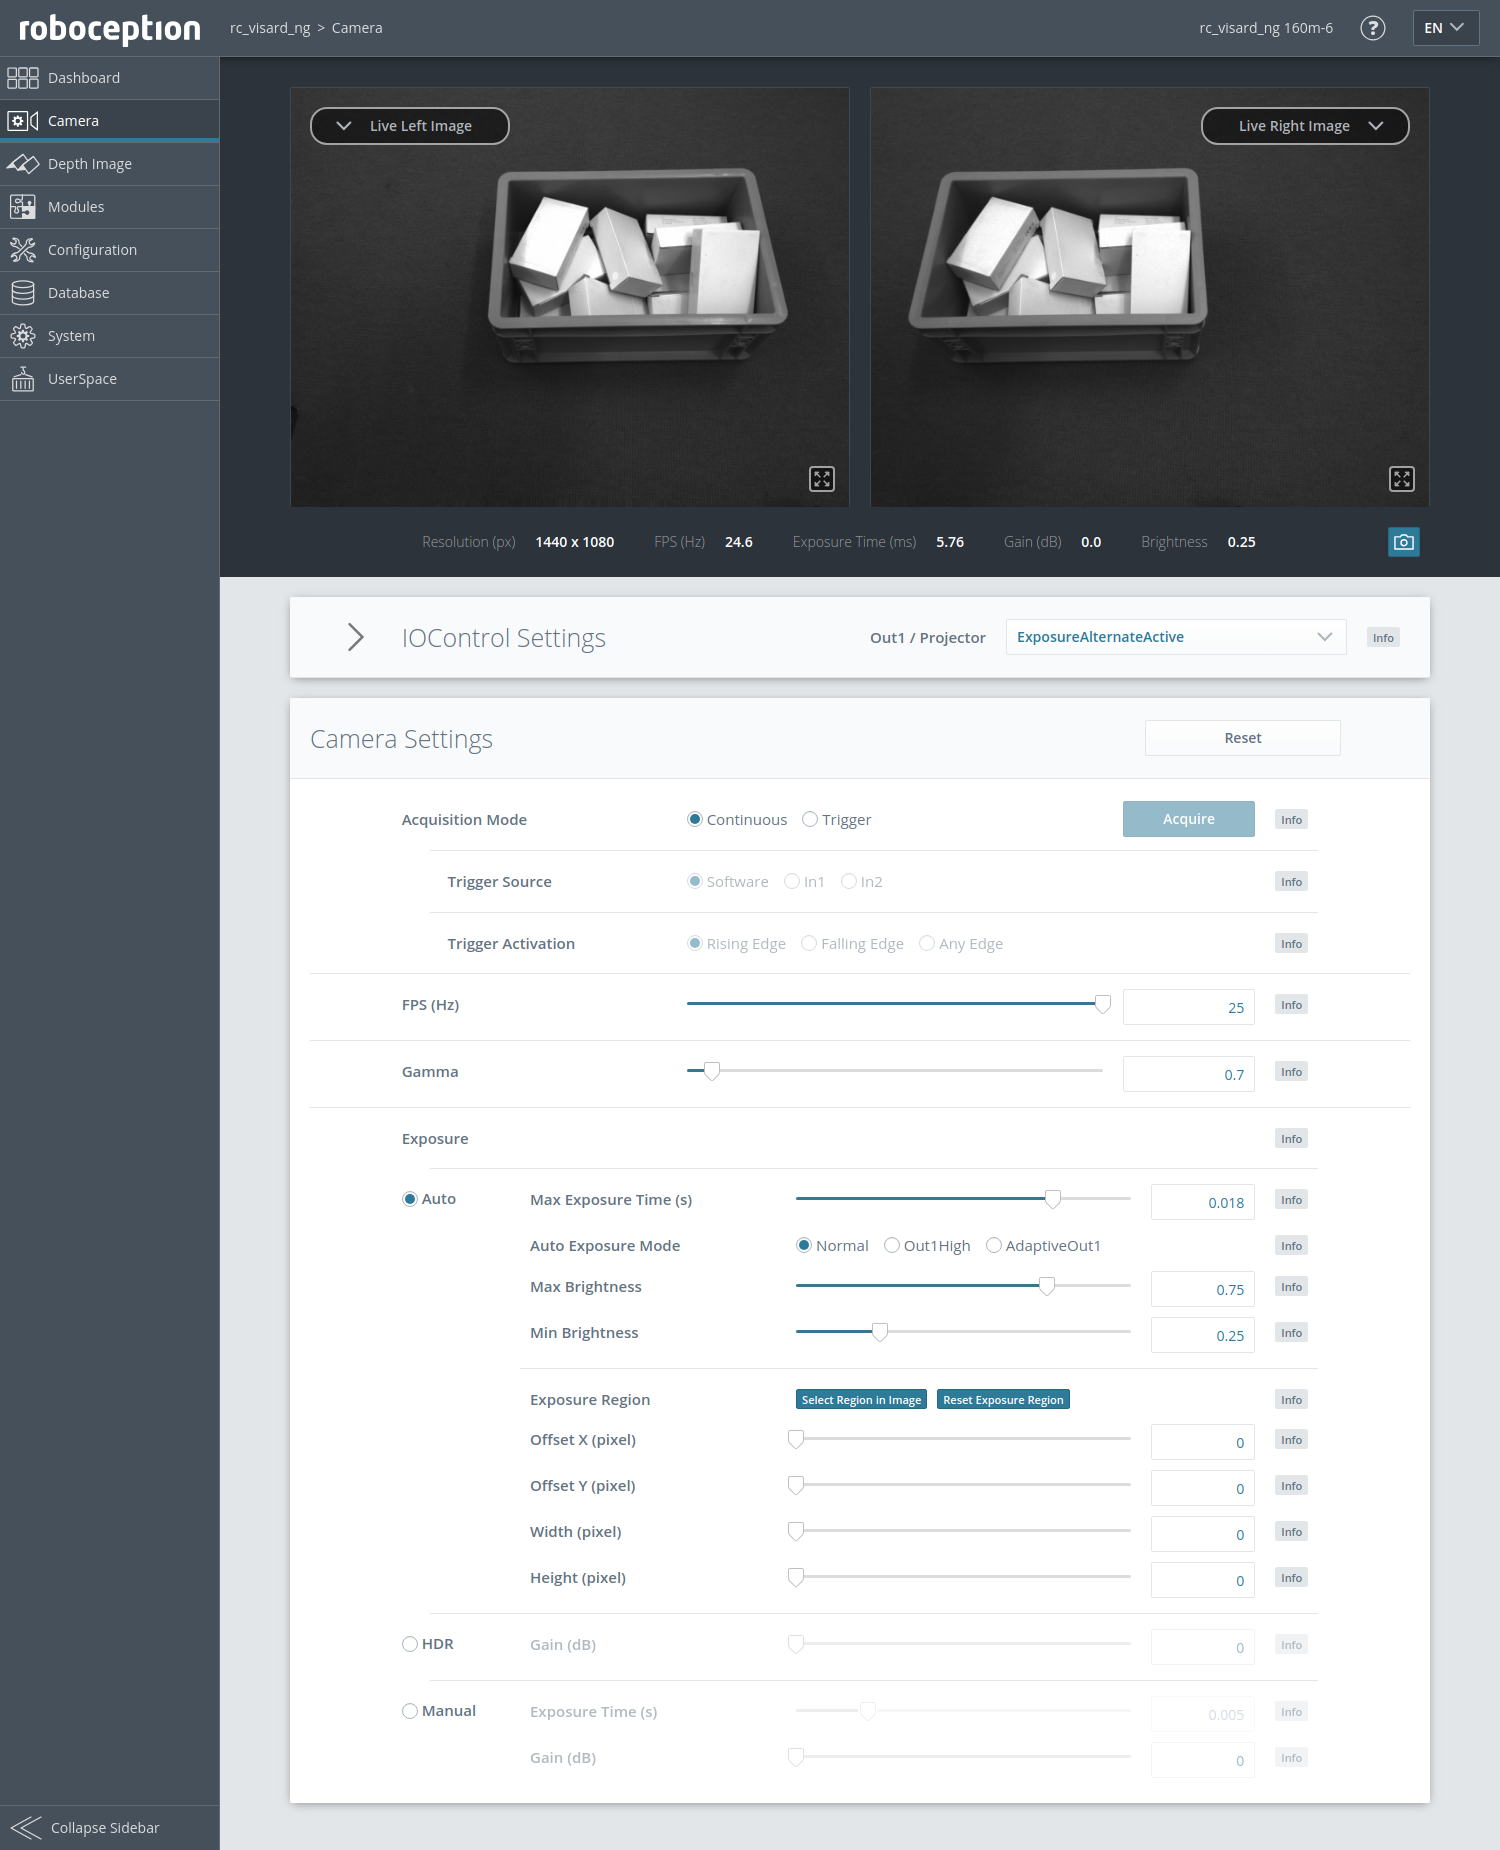Image resolution: width=1500 pixels, height=1850 pixels.
Task: Click the Reset camera settings button
Action: tap(1243, 738)
